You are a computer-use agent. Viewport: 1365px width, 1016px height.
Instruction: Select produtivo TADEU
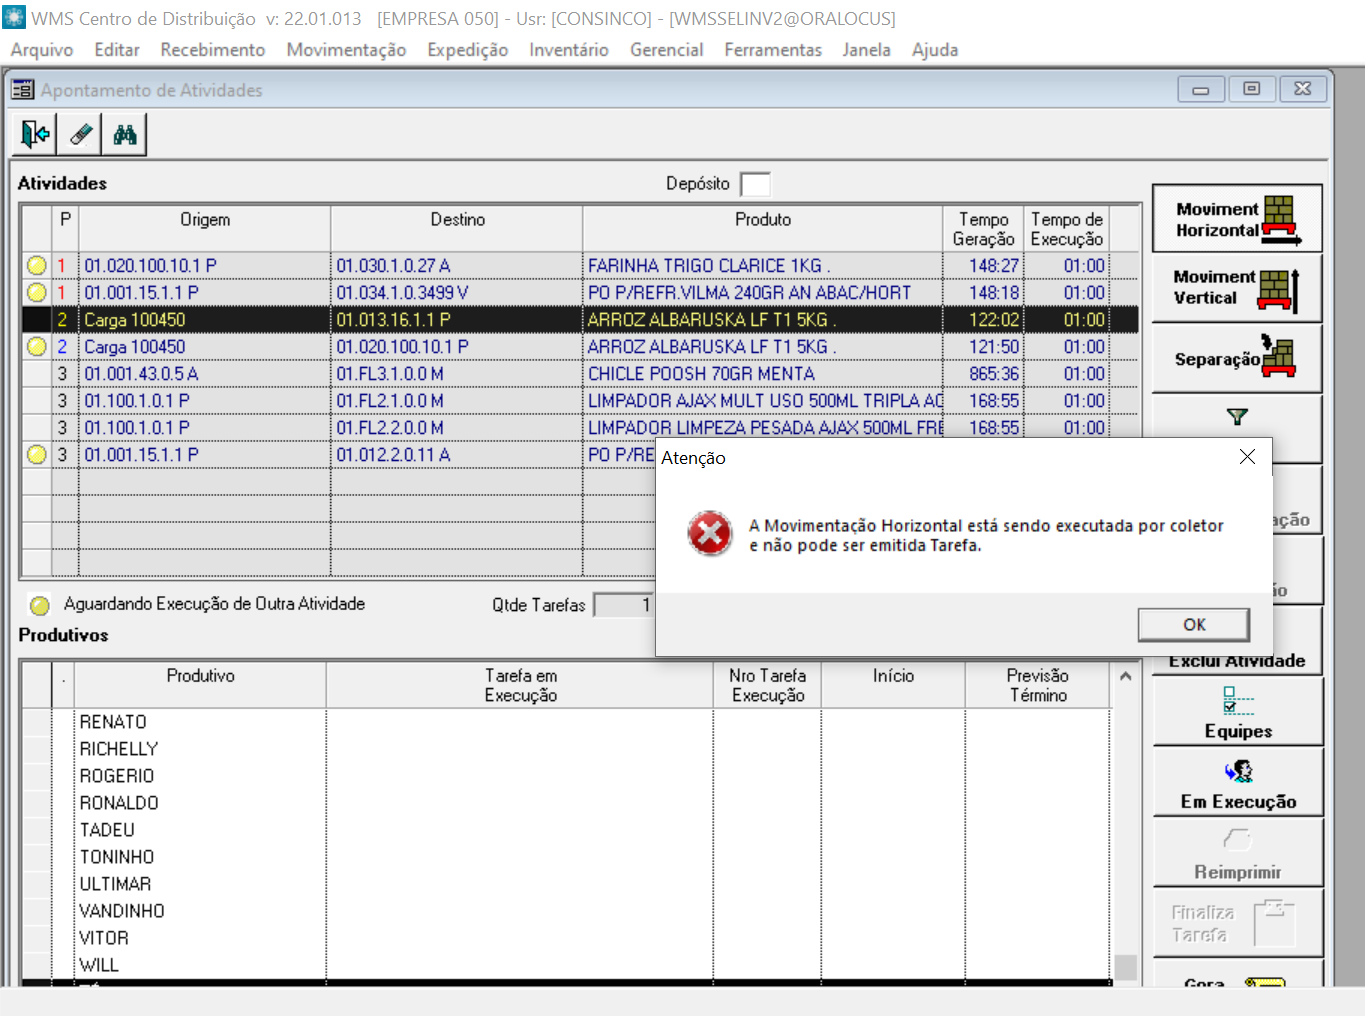(x=107, y=830)
